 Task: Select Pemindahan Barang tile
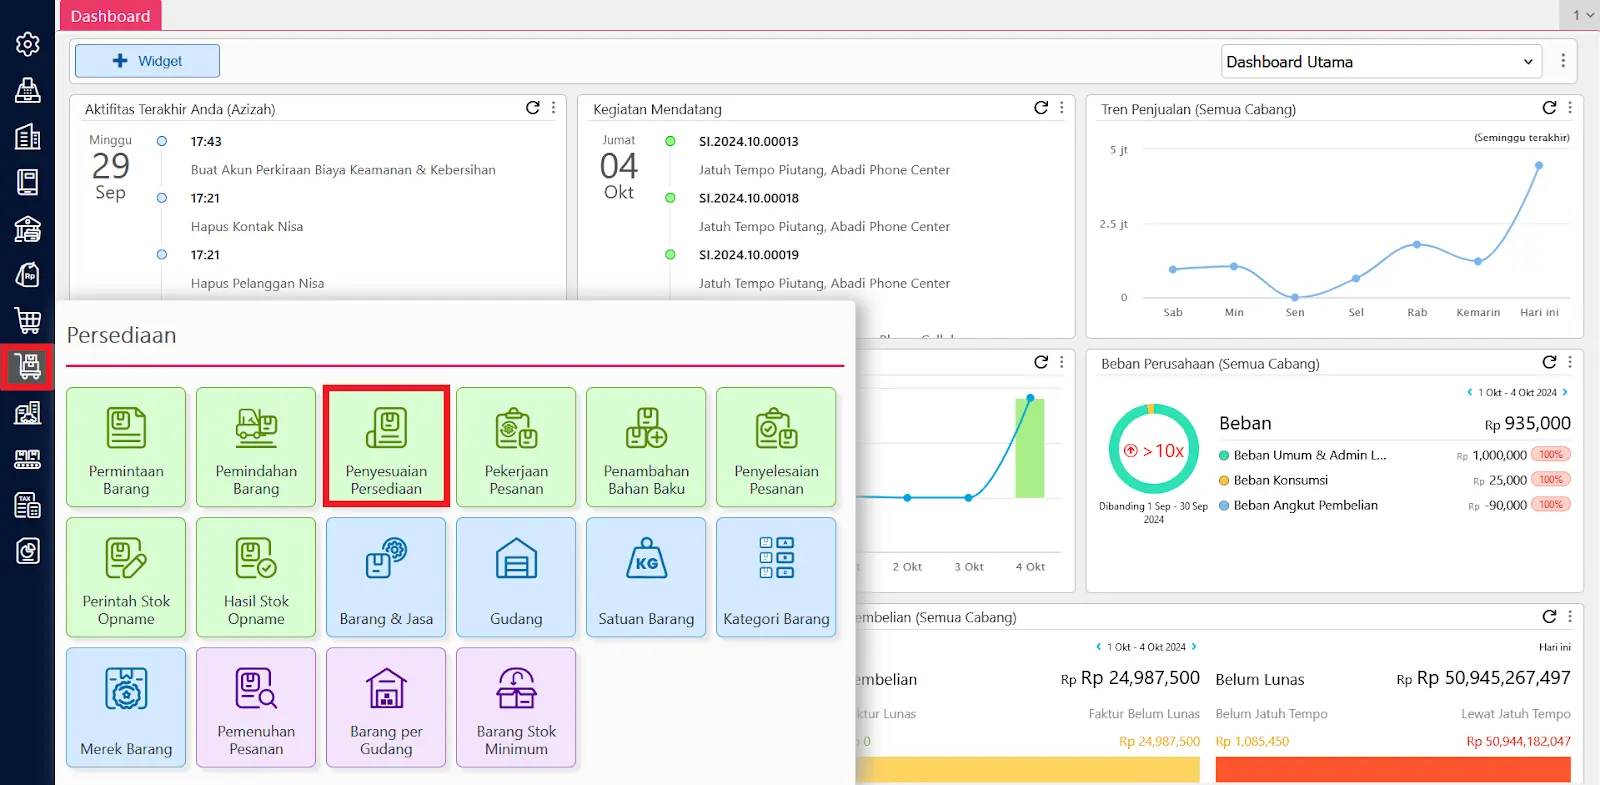pyautogui.click(x=256, y=446)
